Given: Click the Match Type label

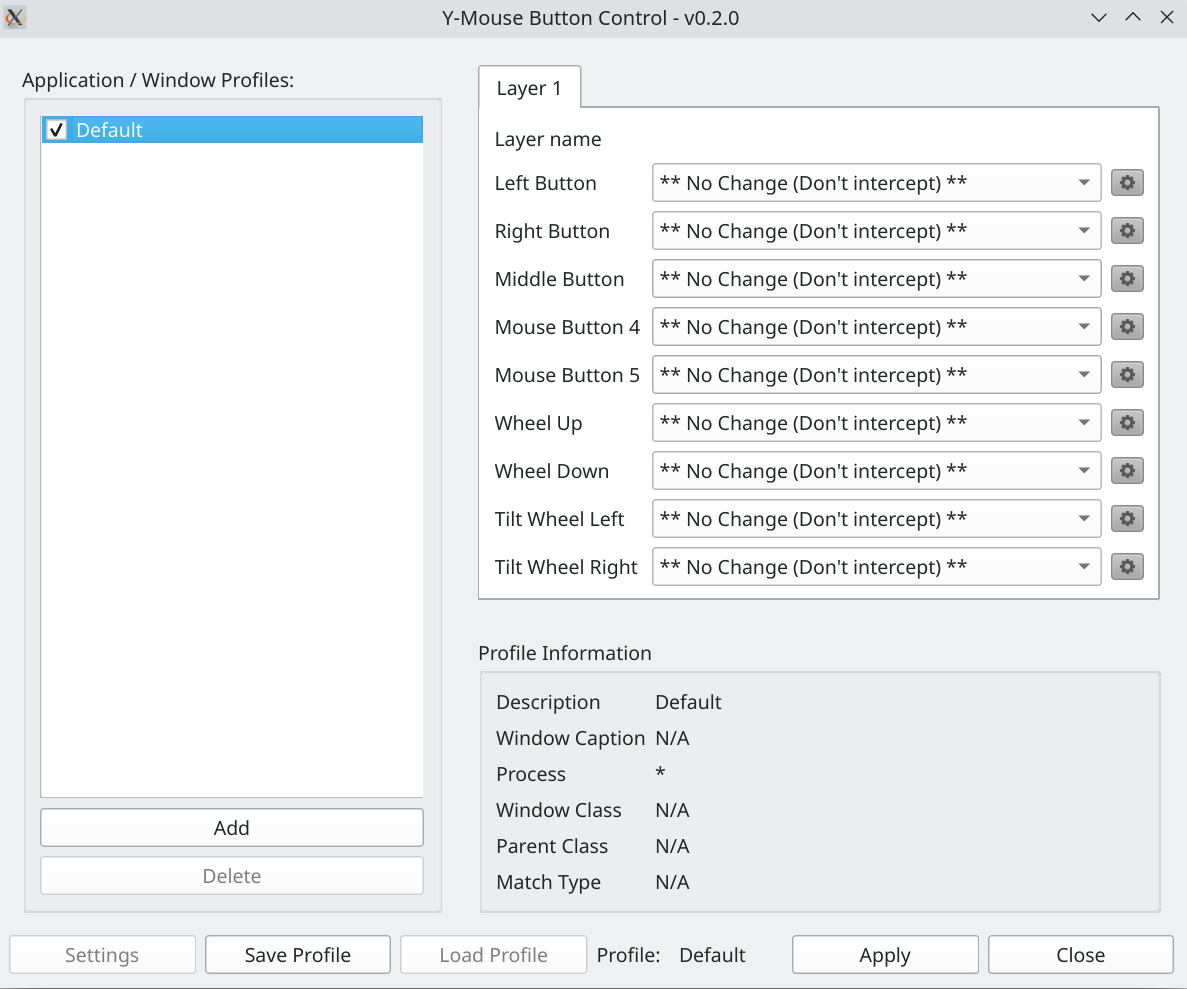Looking at the screenshot, I should [x=549, y=882].
